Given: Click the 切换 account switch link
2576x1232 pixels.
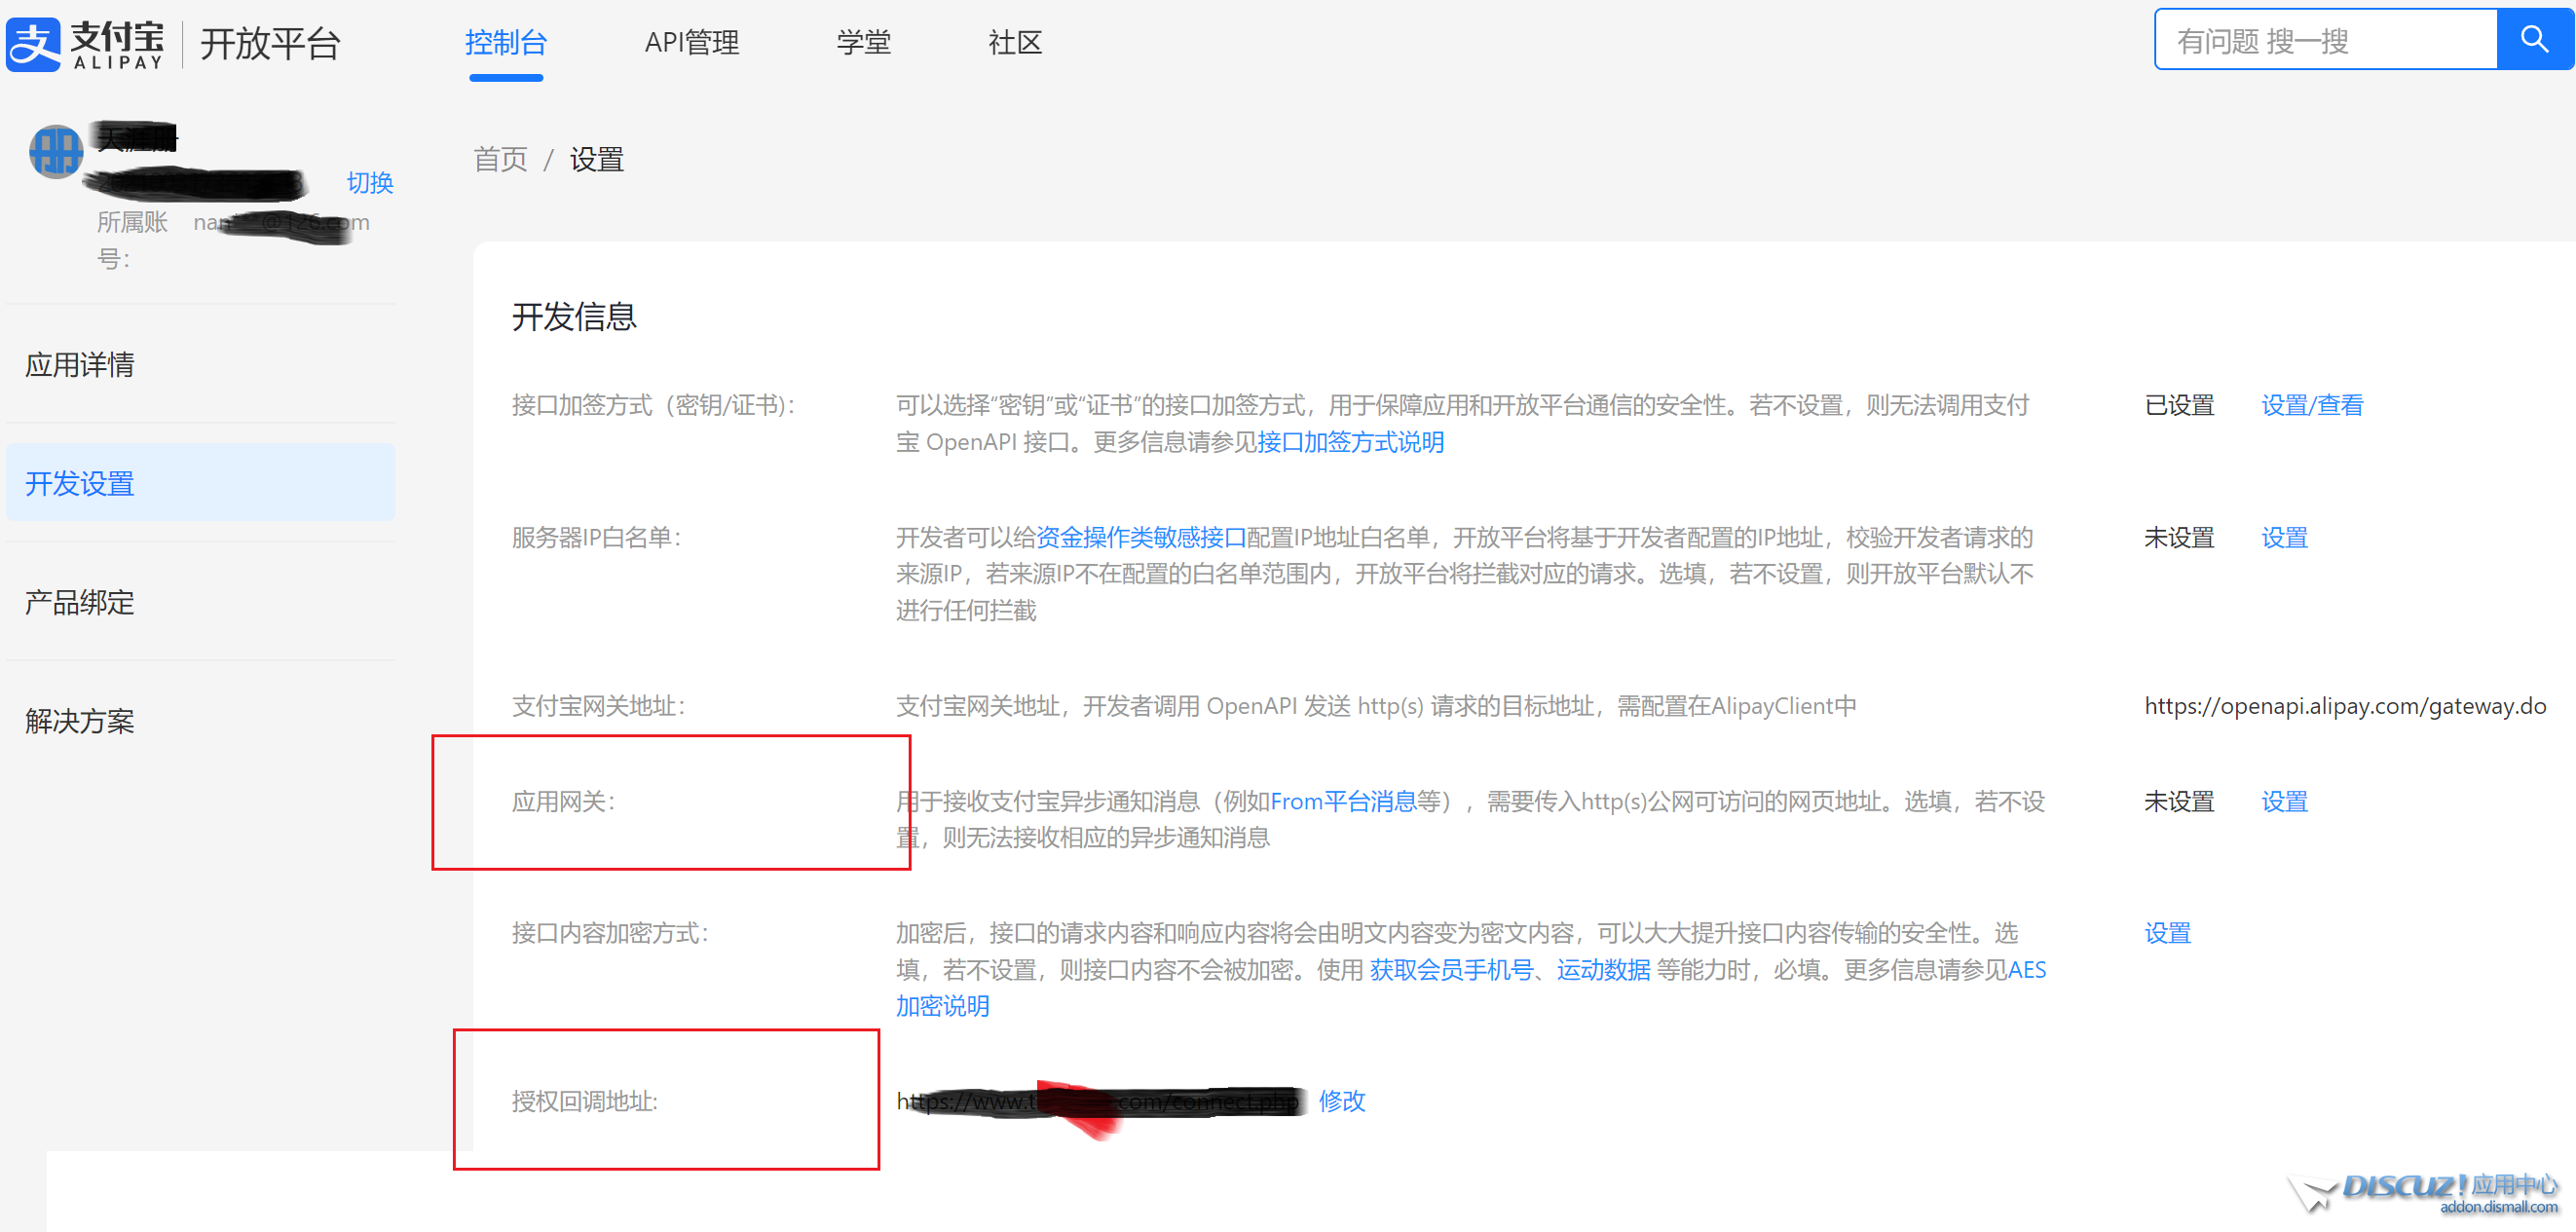Looking at the screenshot, I should click(x=370, y=183).
